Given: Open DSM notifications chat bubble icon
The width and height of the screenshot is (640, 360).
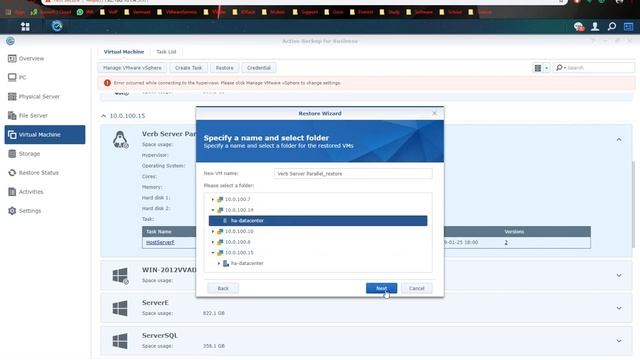Looking at the screenshot, I should coord(578,27).
